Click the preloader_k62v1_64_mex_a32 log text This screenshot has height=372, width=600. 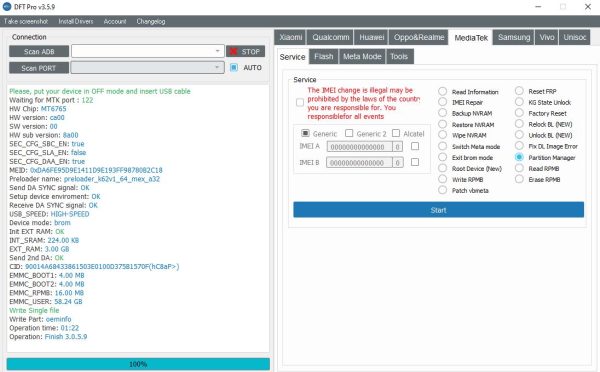click(112, 179)
